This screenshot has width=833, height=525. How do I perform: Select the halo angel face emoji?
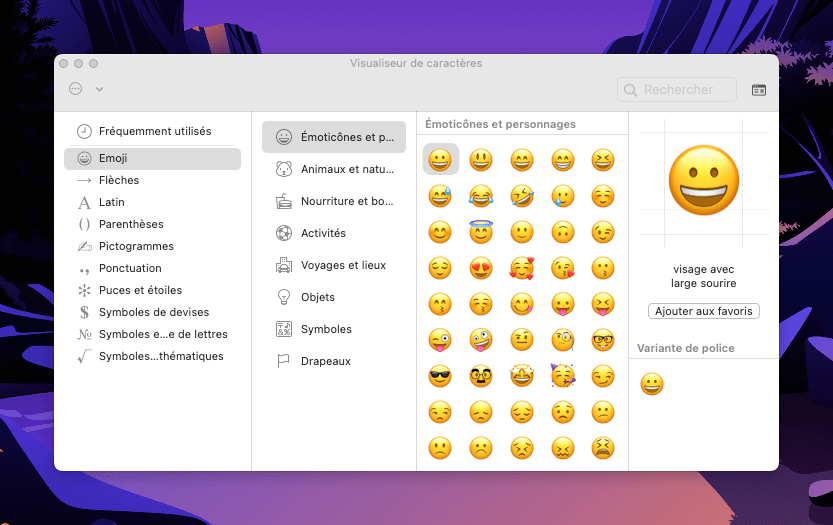coord(481,232)
